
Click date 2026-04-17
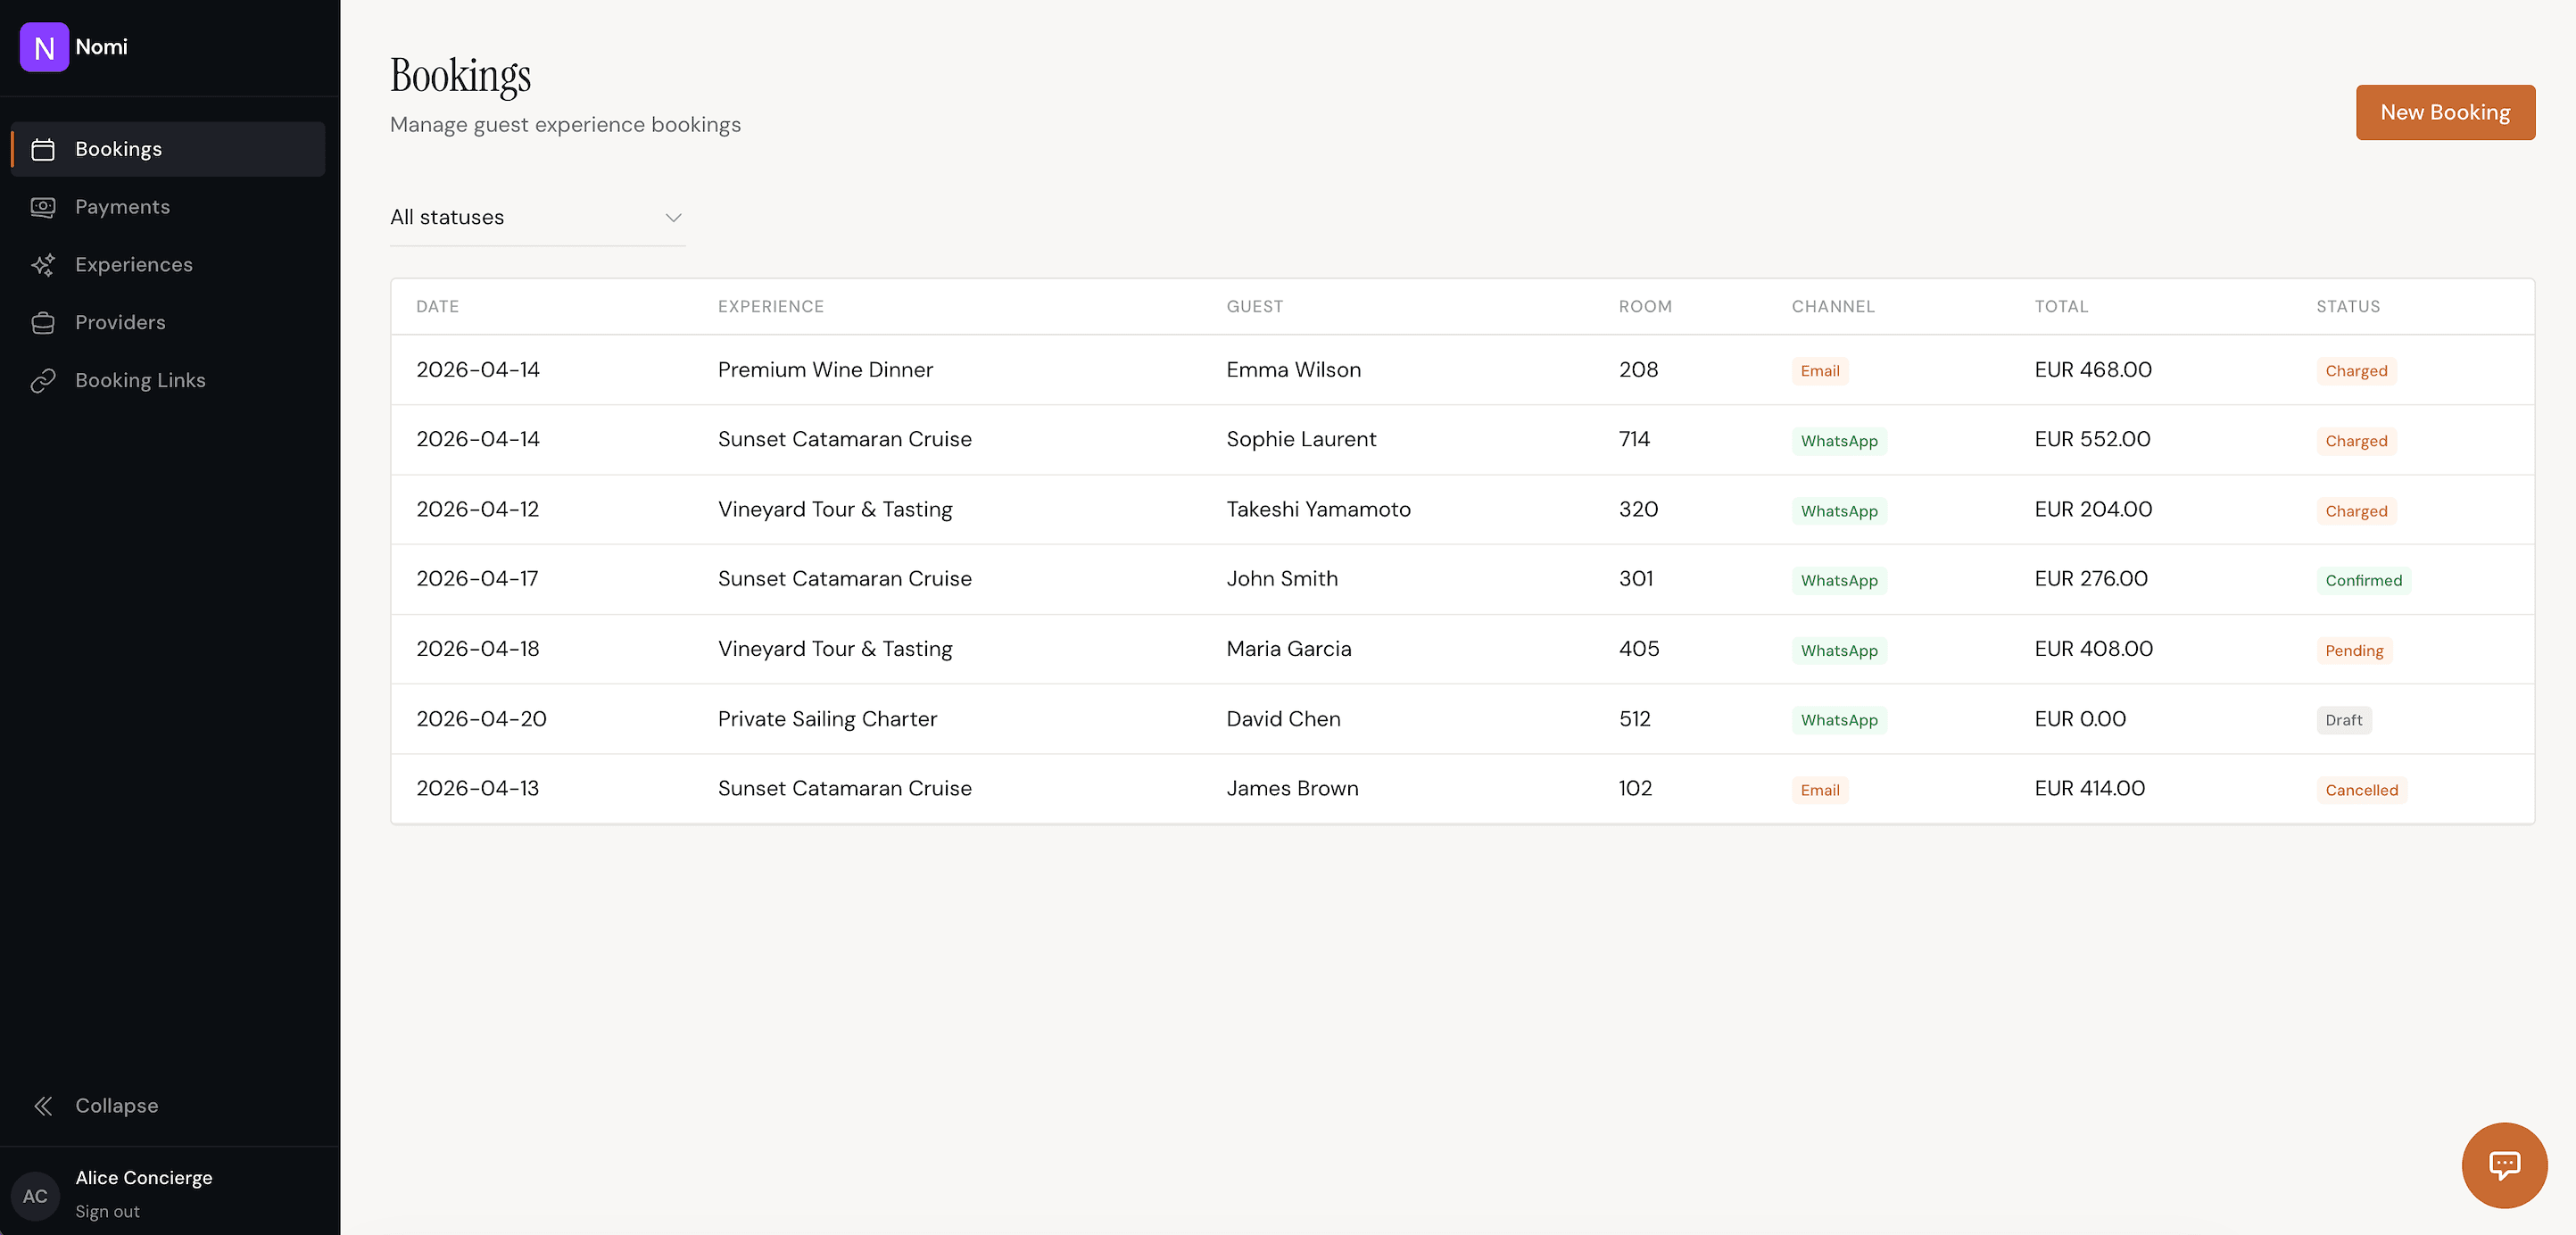(x=477, y=579)
